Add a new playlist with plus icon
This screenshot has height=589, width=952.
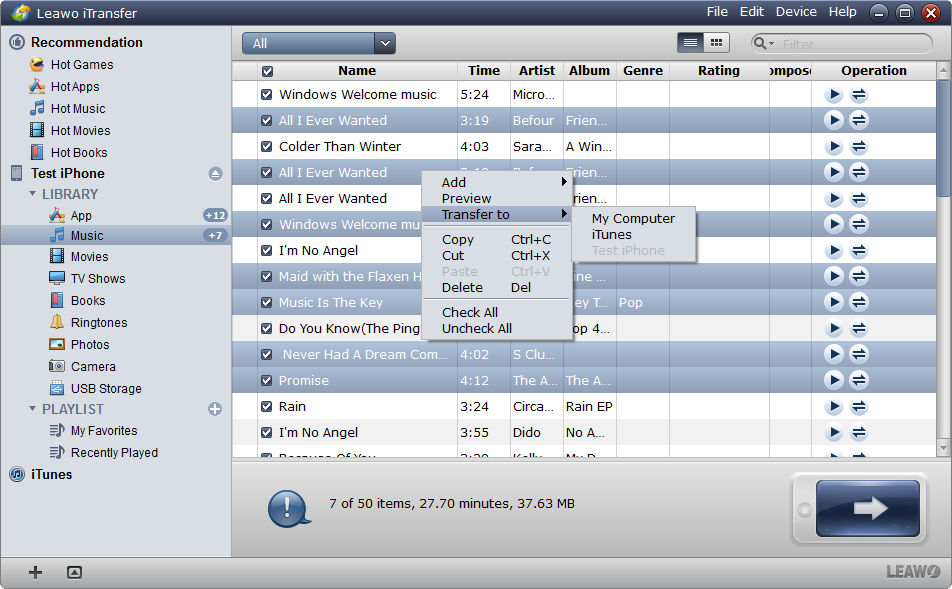pyautogui.click(x=215, y=409)
